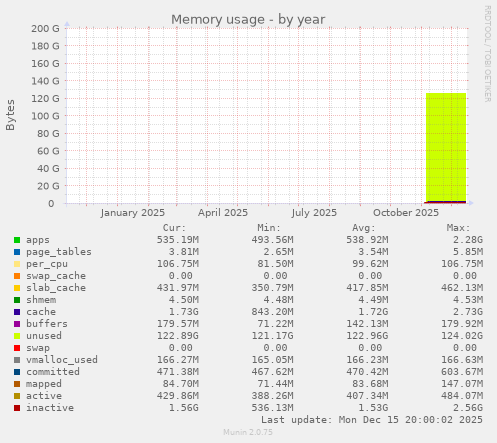Click the swap_cache orange legend swatch
This screenshot has height=443, width=497.
coord(17,276)
